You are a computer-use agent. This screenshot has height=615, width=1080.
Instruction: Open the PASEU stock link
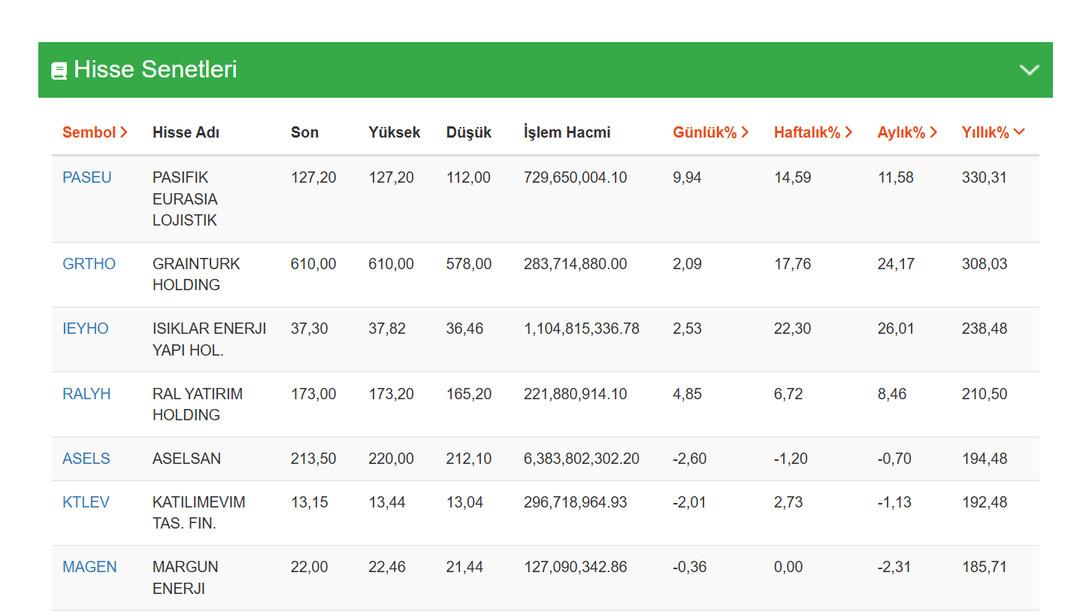tap(87, 178)
